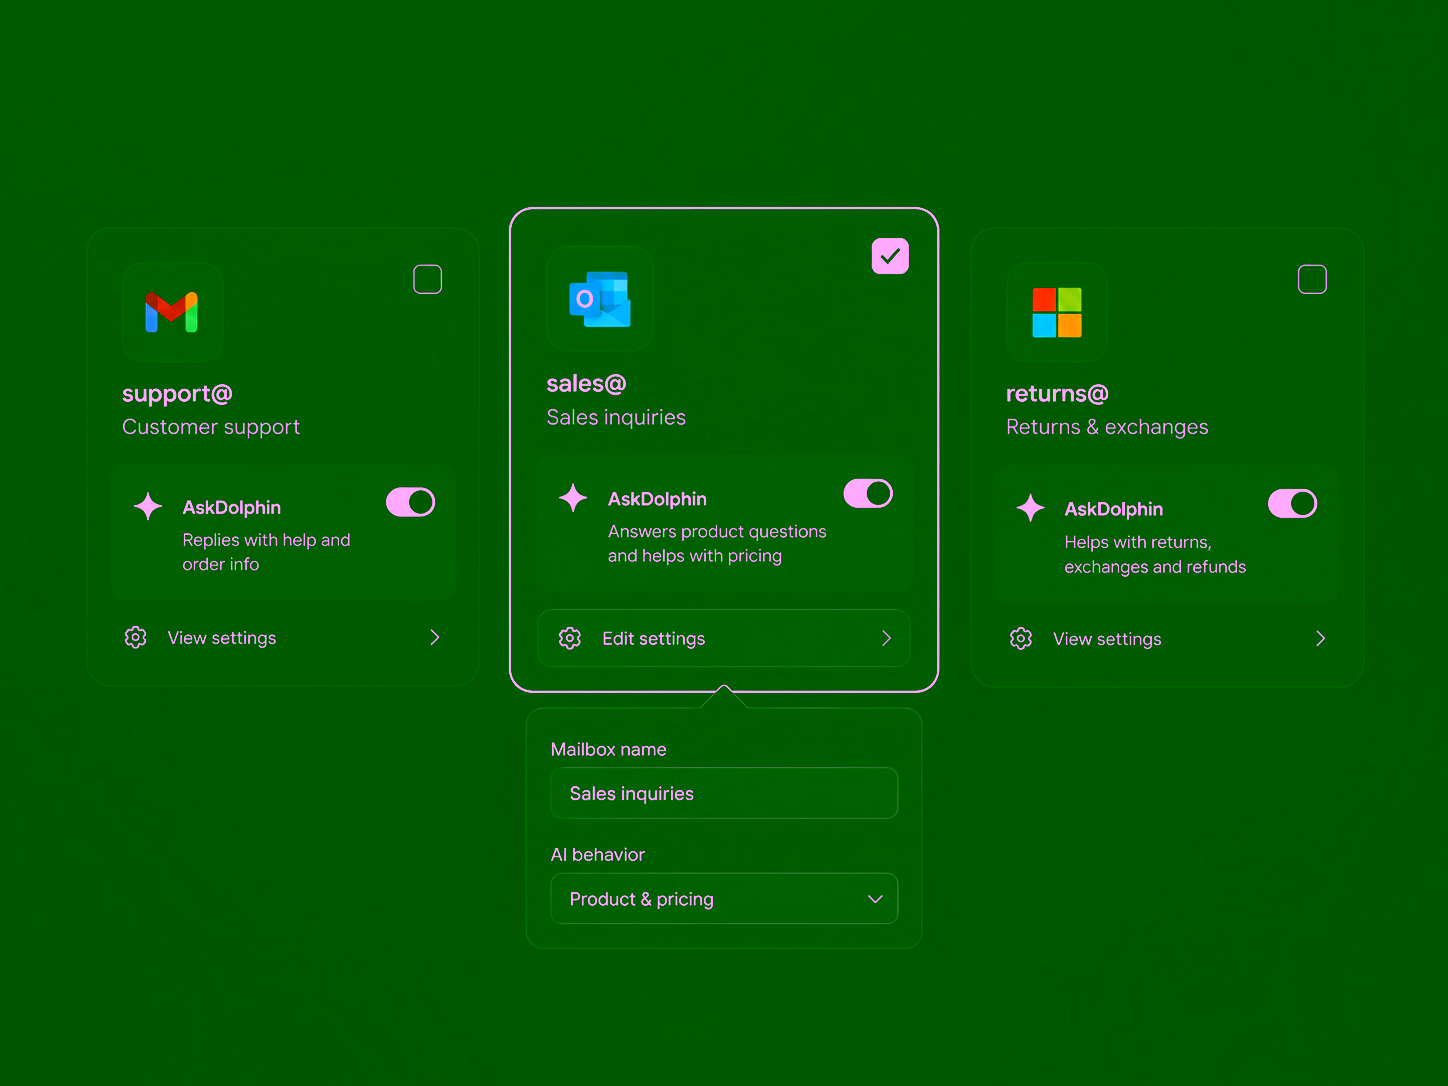
Task: Open View settings on returns@ card
Action: point(1168,639)
